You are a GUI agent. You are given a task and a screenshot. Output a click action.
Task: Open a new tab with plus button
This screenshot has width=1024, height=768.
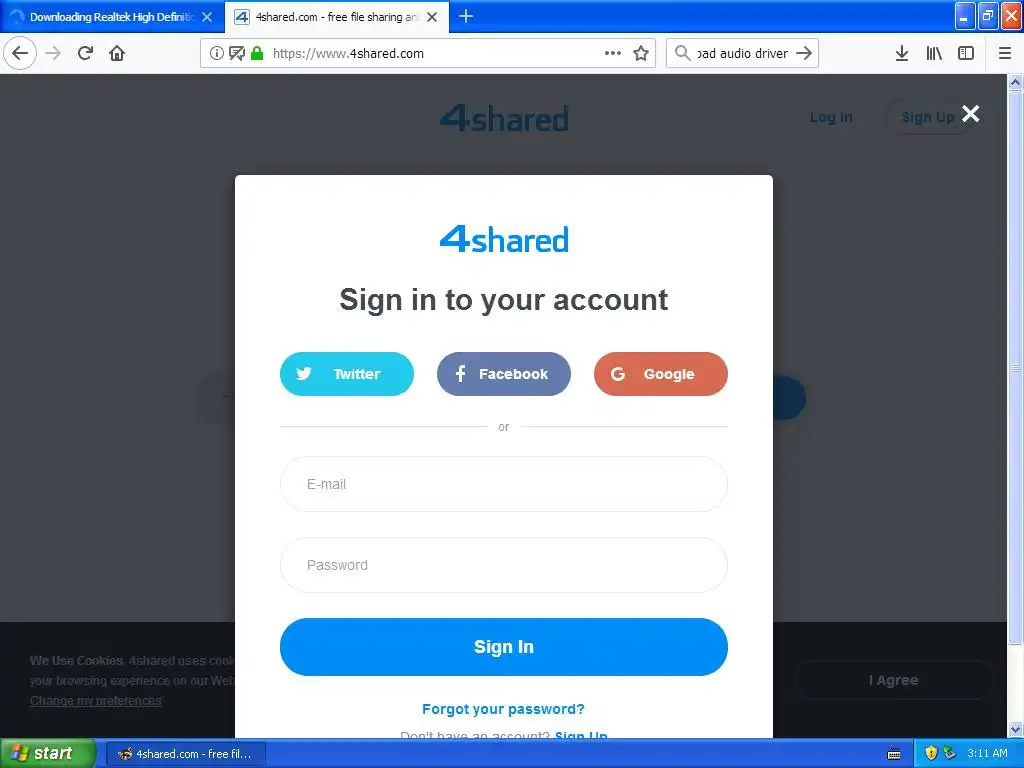coord(466,16)
